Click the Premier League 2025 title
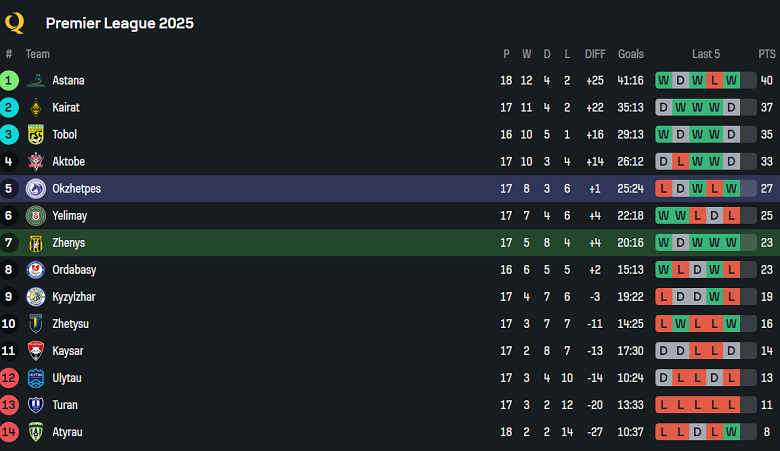Viewport: 780px width, 451px height. (x=120, y=23)
